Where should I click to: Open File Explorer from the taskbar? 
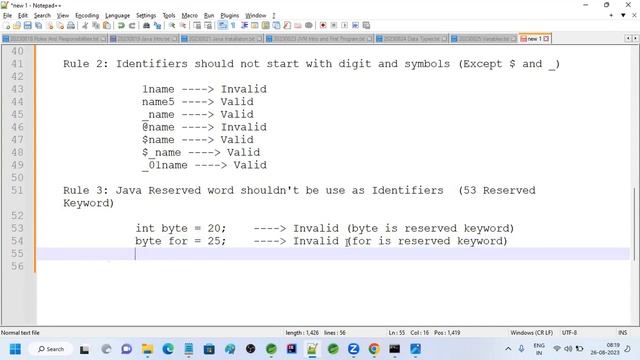coord(147,349)
